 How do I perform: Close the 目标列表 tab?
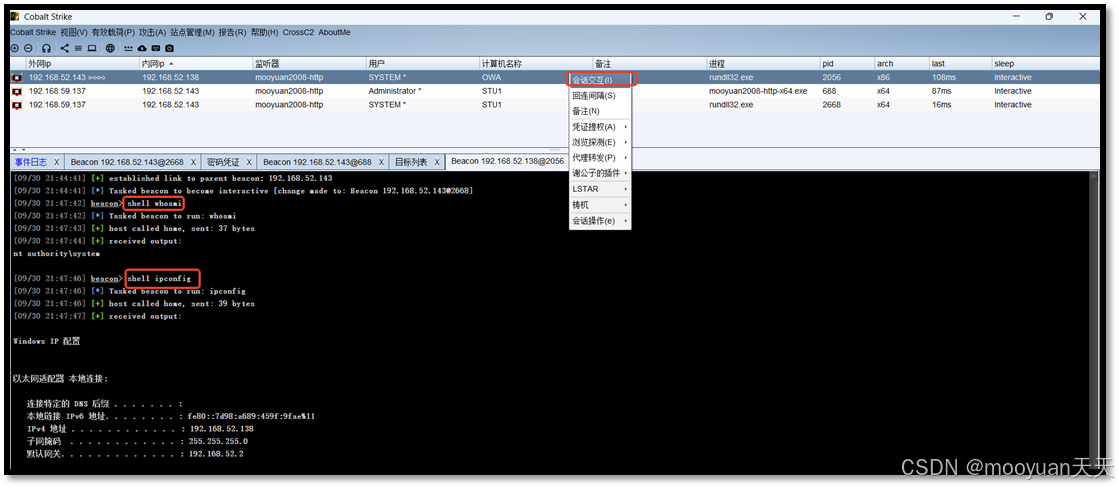(x=437, y=163)
